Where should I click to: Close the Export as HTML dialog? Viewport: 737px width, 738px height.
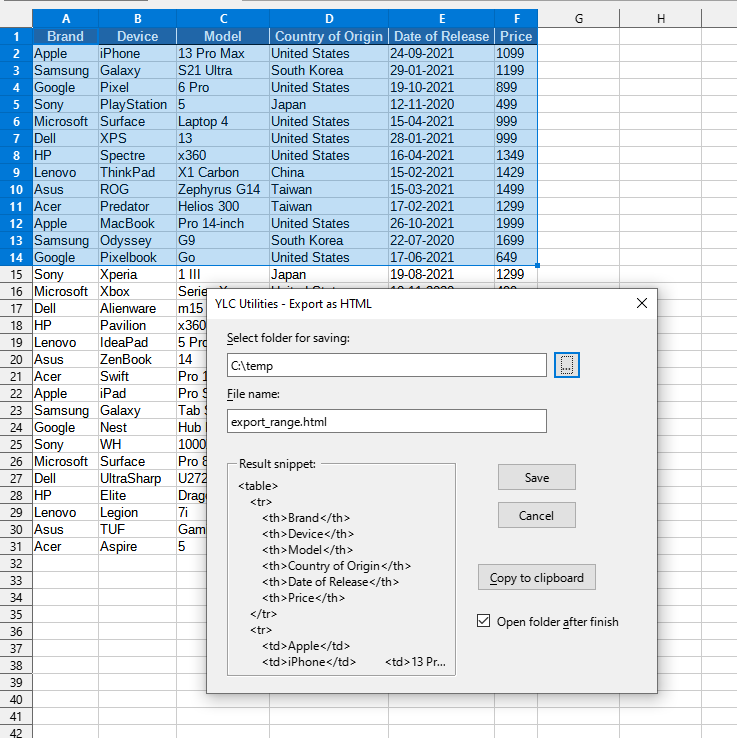tap(641, 304)
